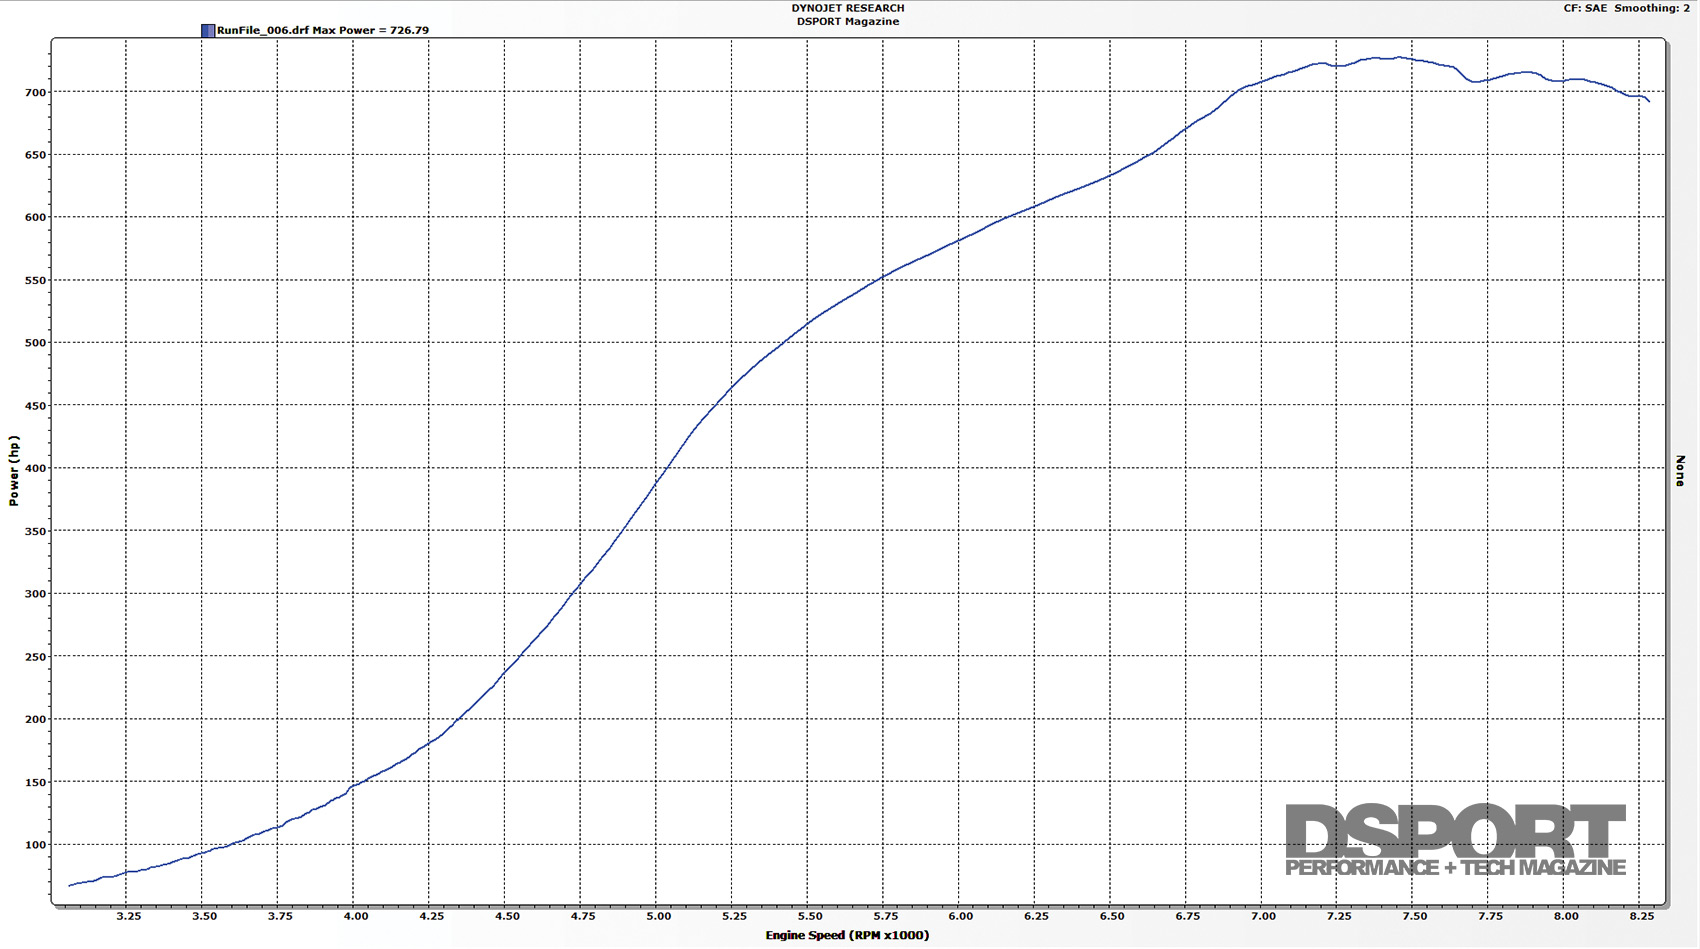Click the CF: SAE correction factor label
1700x949 pixels.
(1585, 8)
